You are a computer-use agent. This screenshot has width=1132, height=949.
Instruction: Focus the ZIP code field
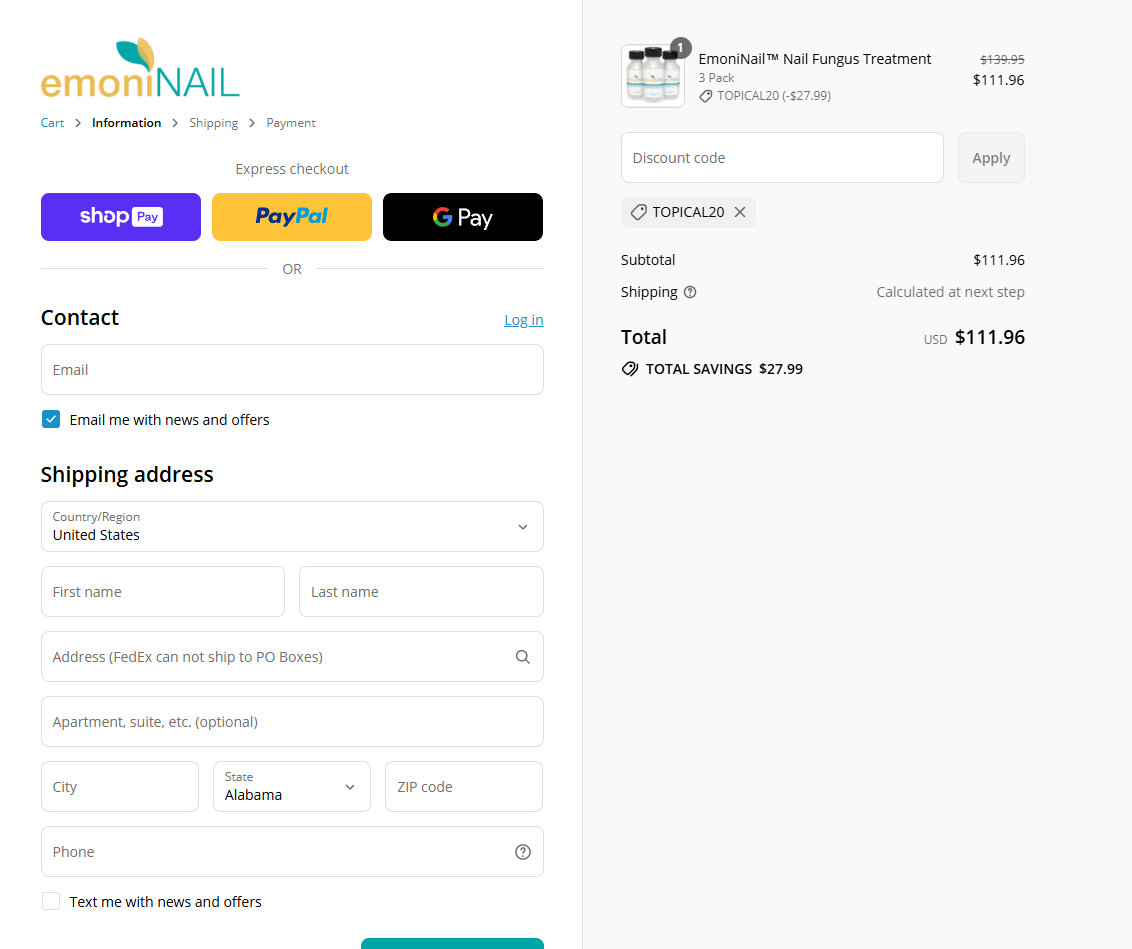(x=464, y=787)
